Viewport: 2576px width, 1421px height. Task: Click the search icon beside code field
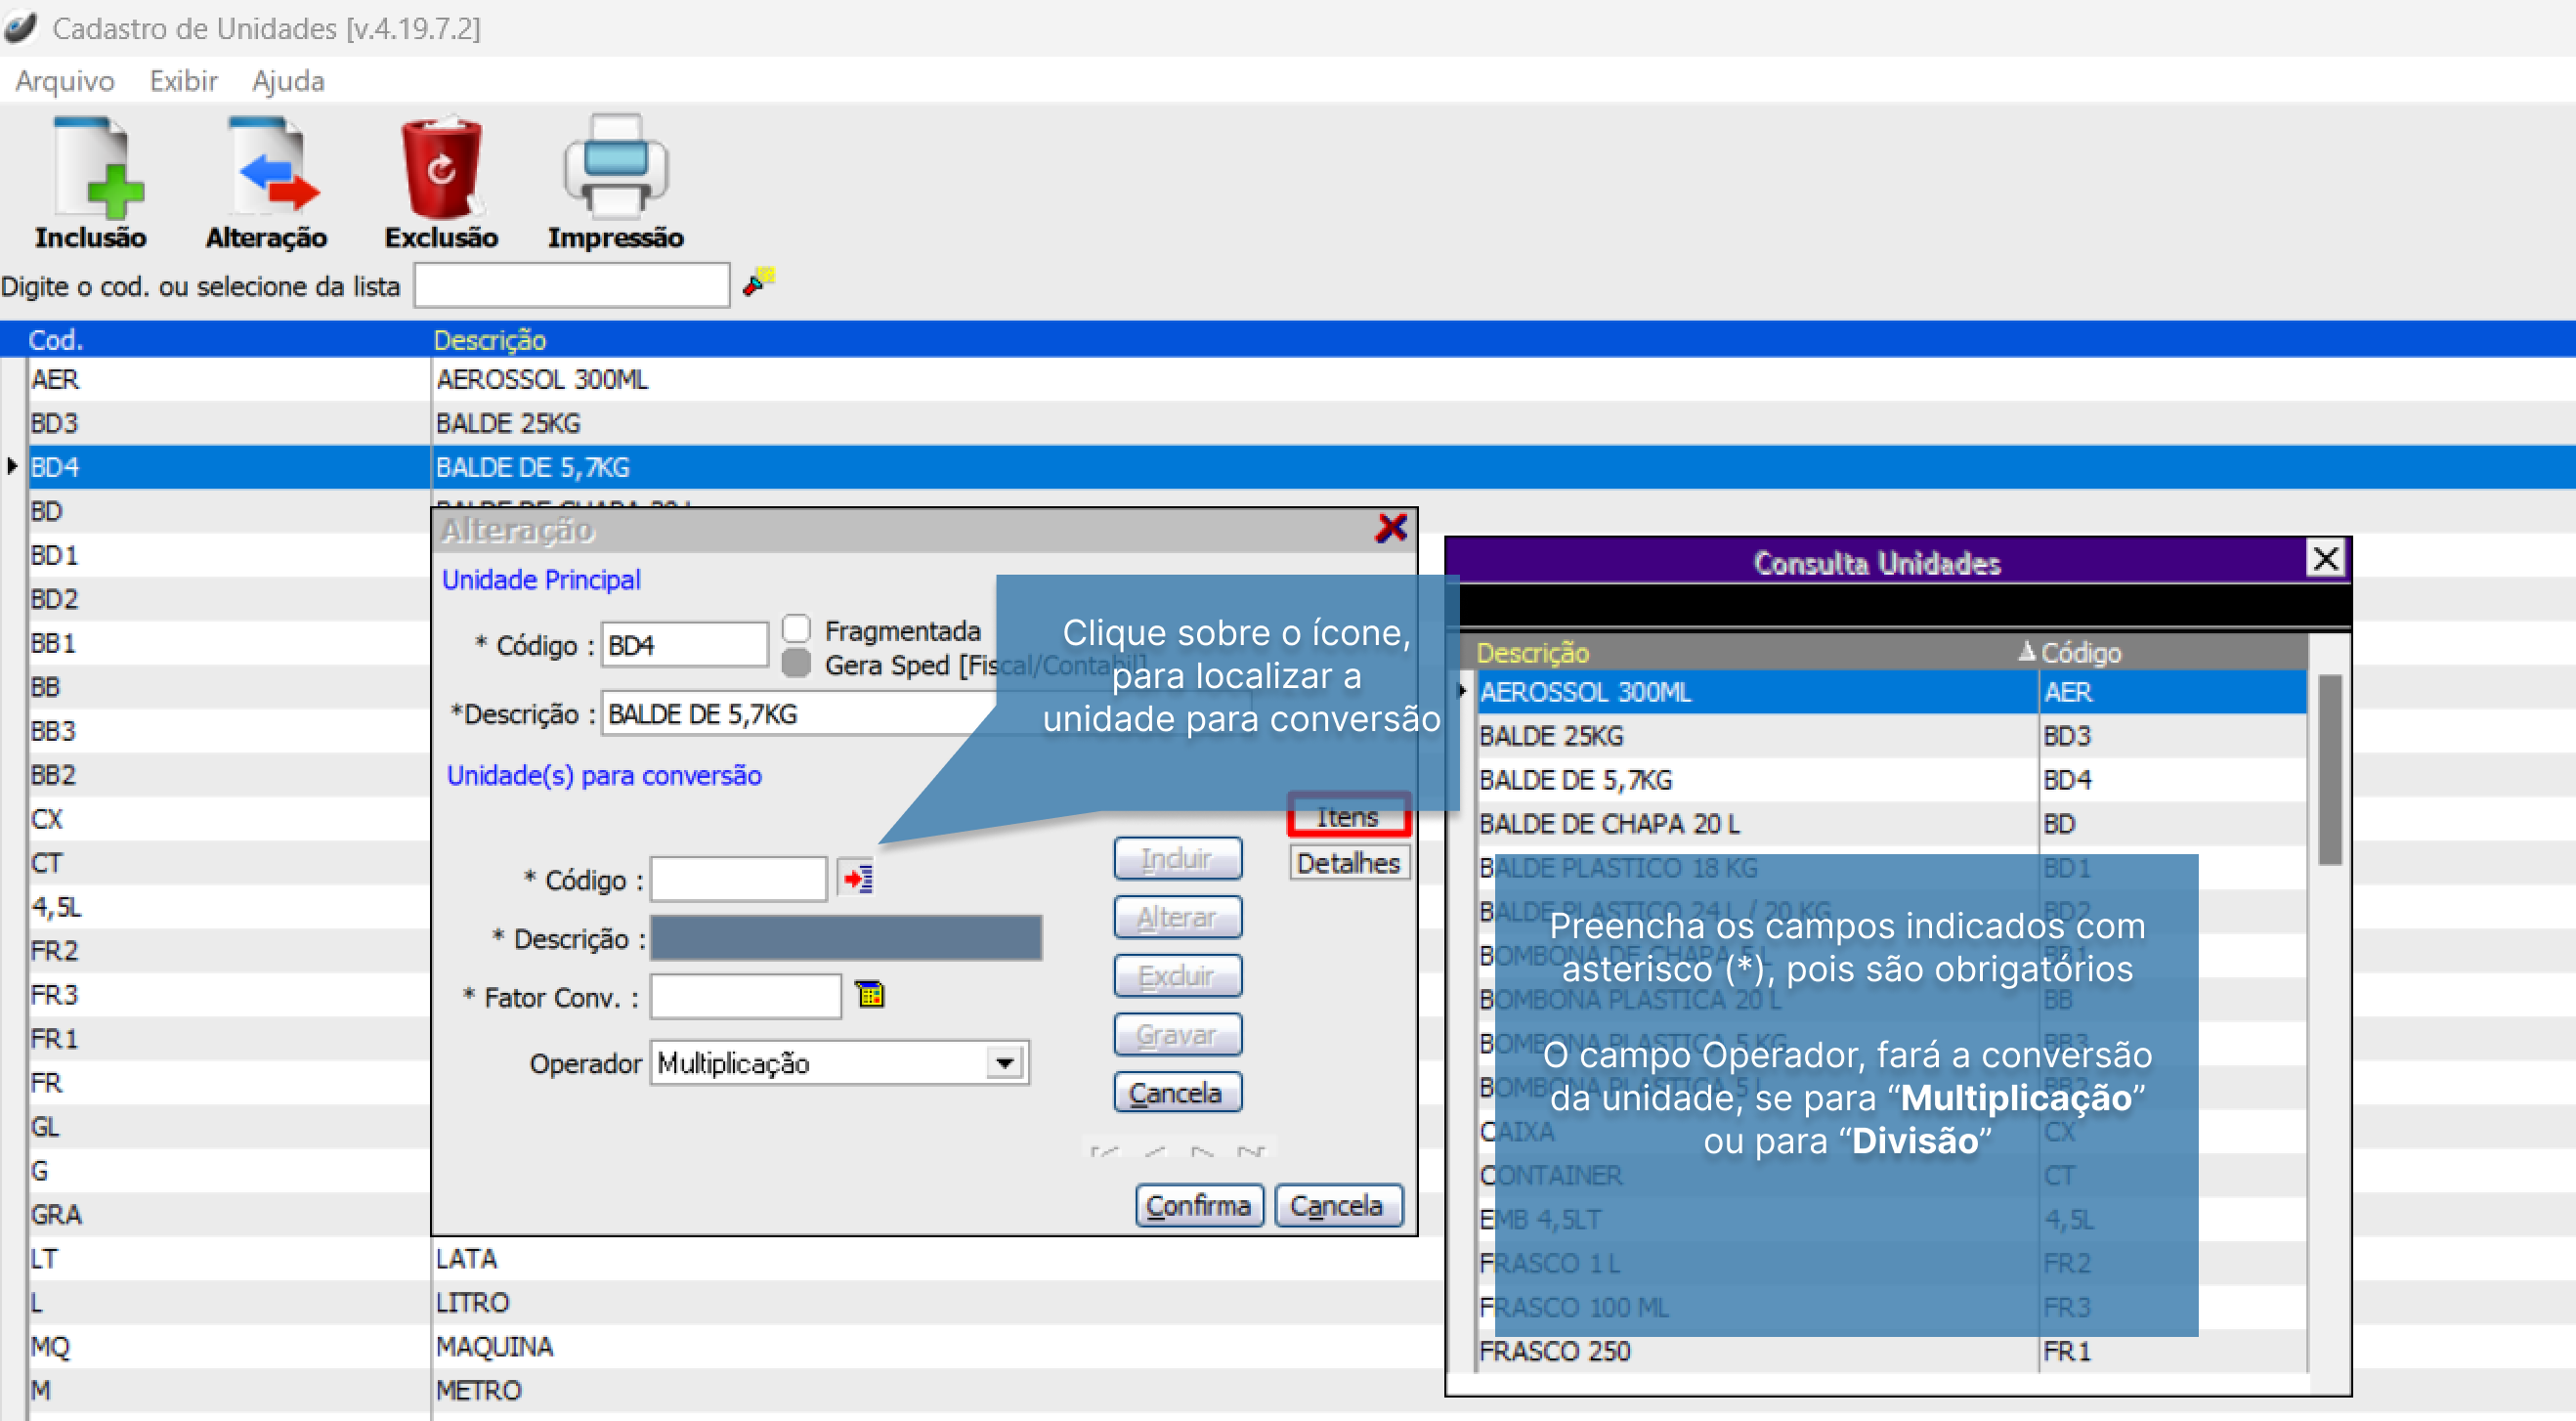[758, 283]
